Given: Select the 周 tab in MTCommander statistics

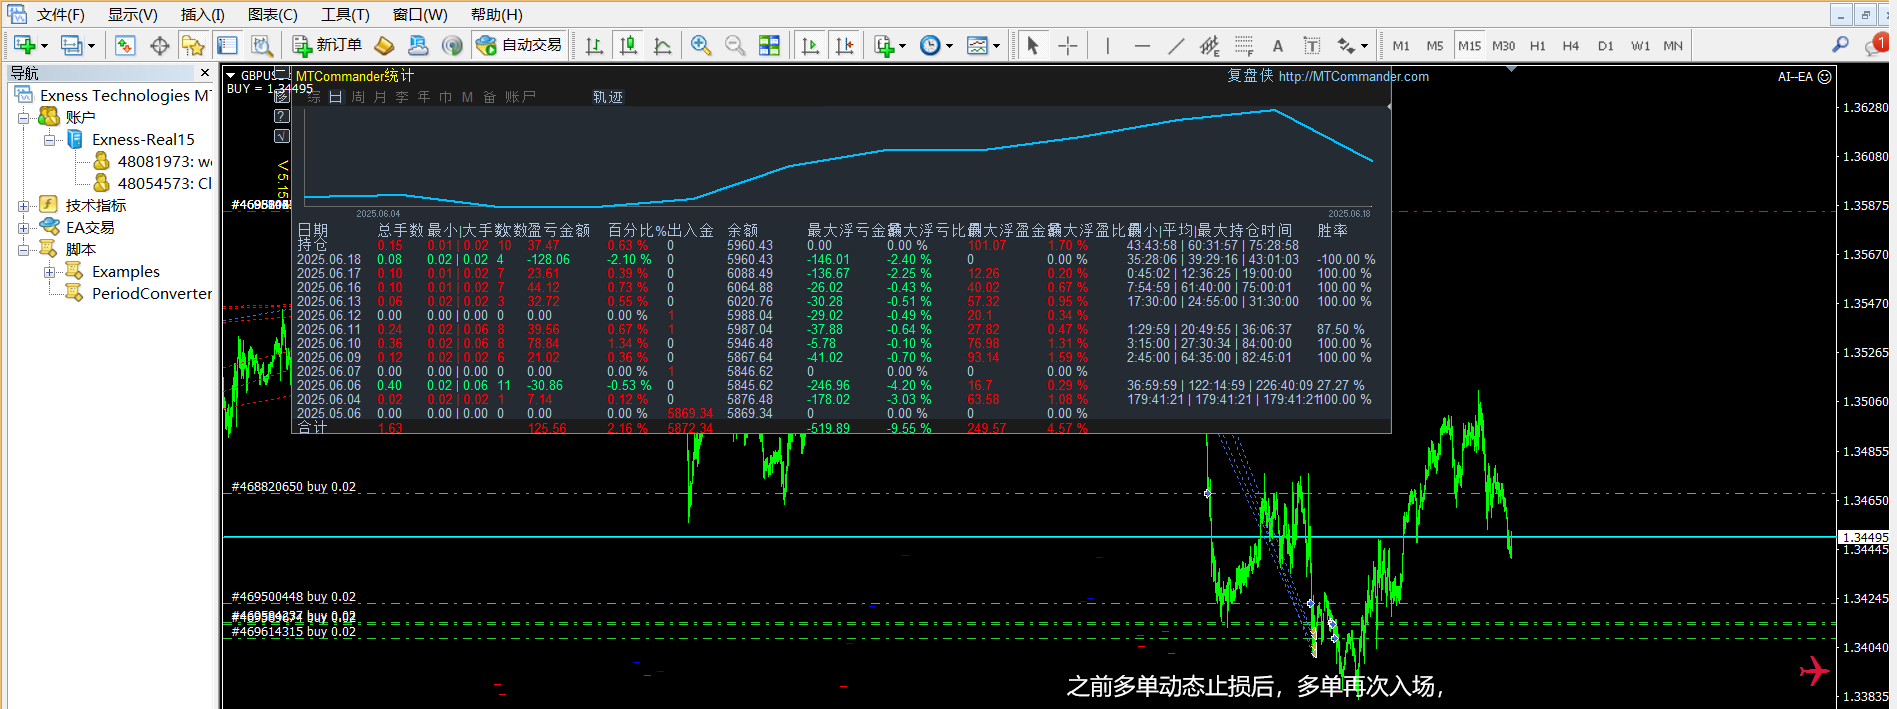Looking at the screenshot, I should click(x=358, y=97).
